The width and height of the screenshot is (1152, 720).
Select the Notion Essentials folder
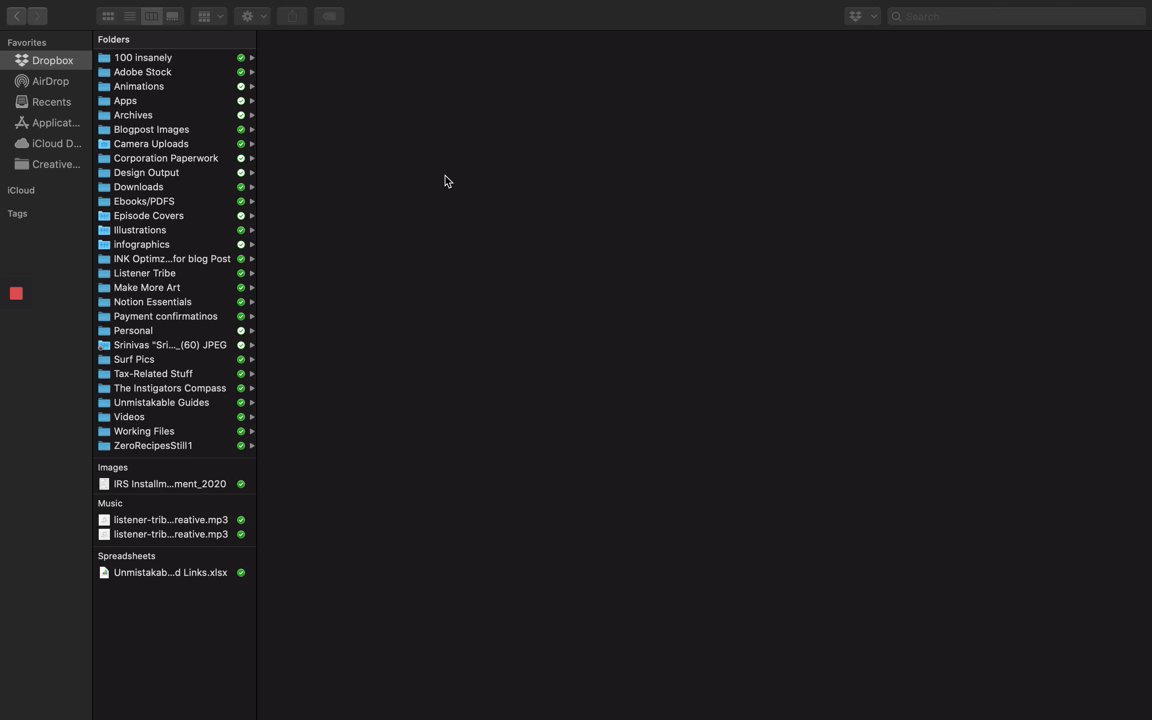pyautogui.click(x=175, y=302)
